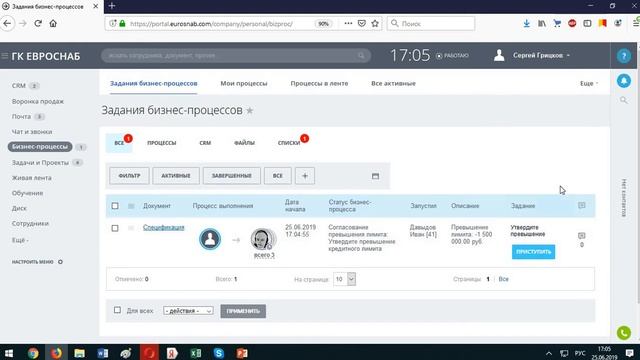This screenshot has height=360, width=640.
Task: Show ЗАВЕРШЕННЫЕ tasks filter
Action: click(x=231, y=176)
